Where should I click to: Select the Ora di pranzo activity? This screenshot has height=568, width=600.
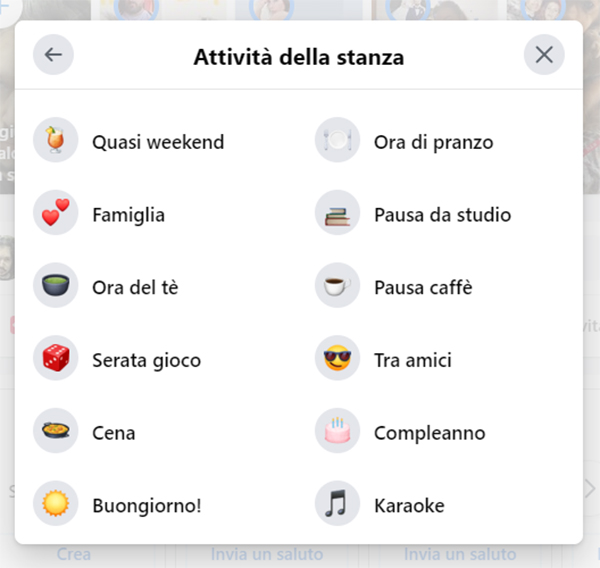coord(433,142)
